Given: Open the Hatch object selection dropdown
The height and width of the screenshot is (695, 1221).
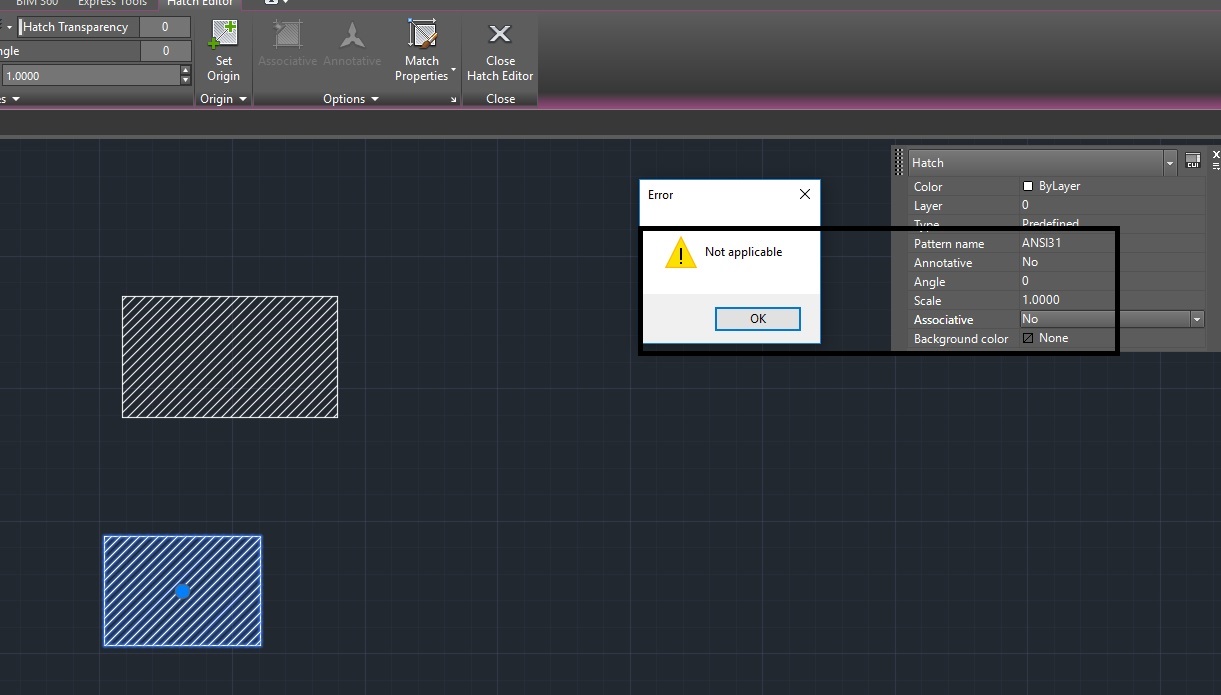Looking at the screenshot, I should (1169, 162).
